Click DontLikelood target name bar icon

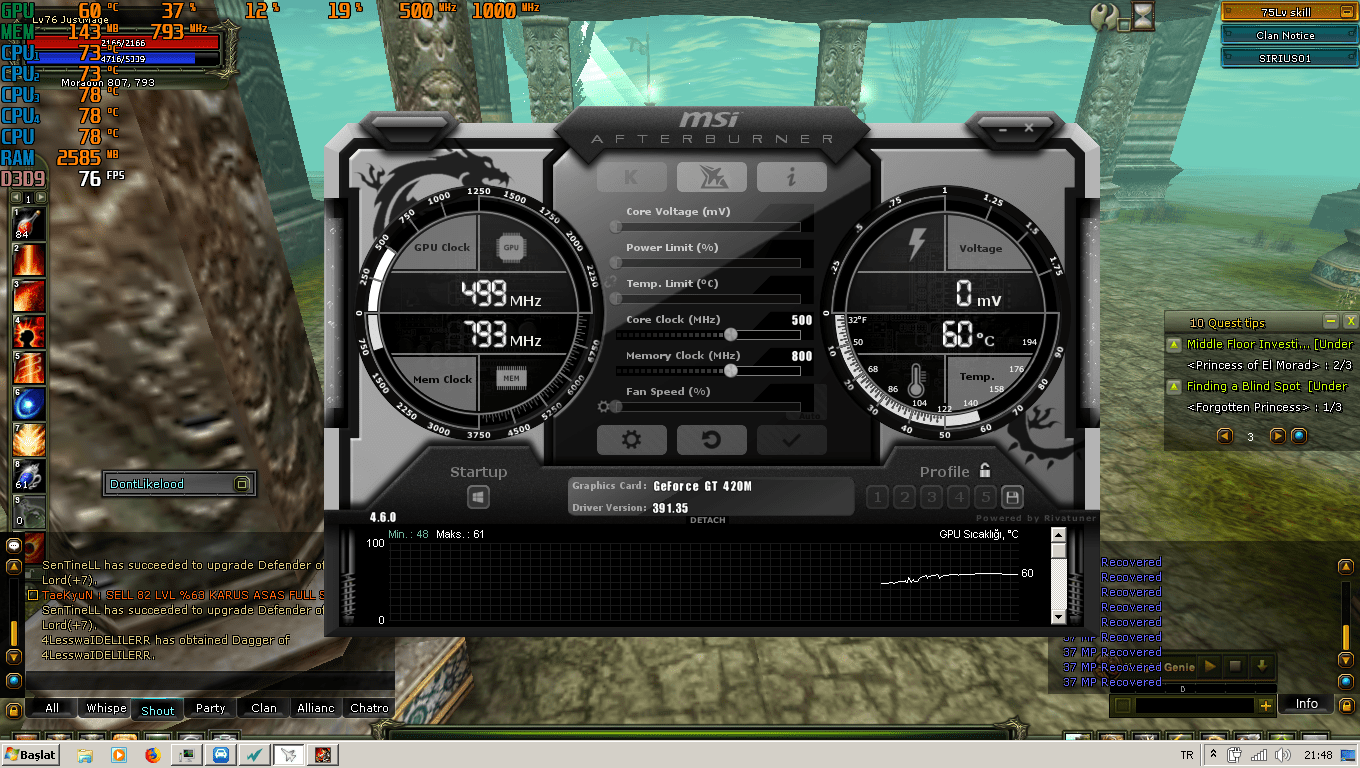241,484
